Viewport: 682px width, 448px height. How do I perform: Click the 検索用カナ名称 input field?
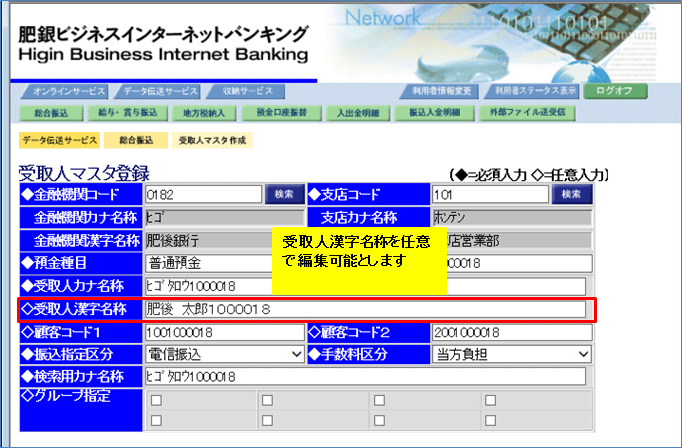366,376
